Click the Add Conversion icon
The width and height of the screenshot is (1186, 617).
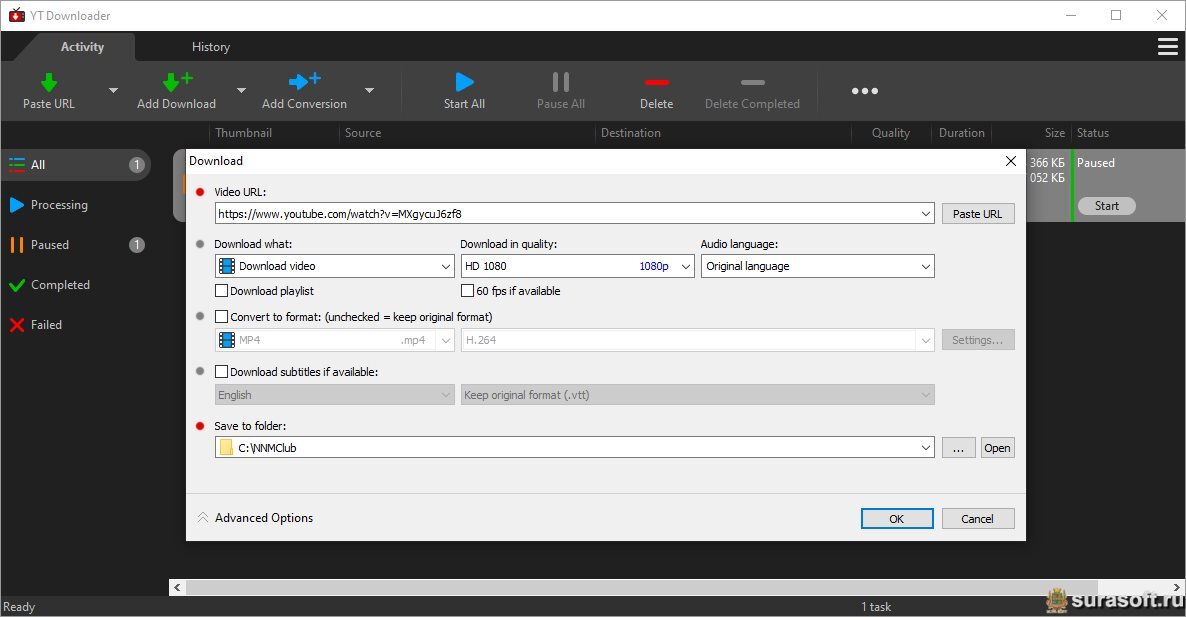tap(304, 82)
